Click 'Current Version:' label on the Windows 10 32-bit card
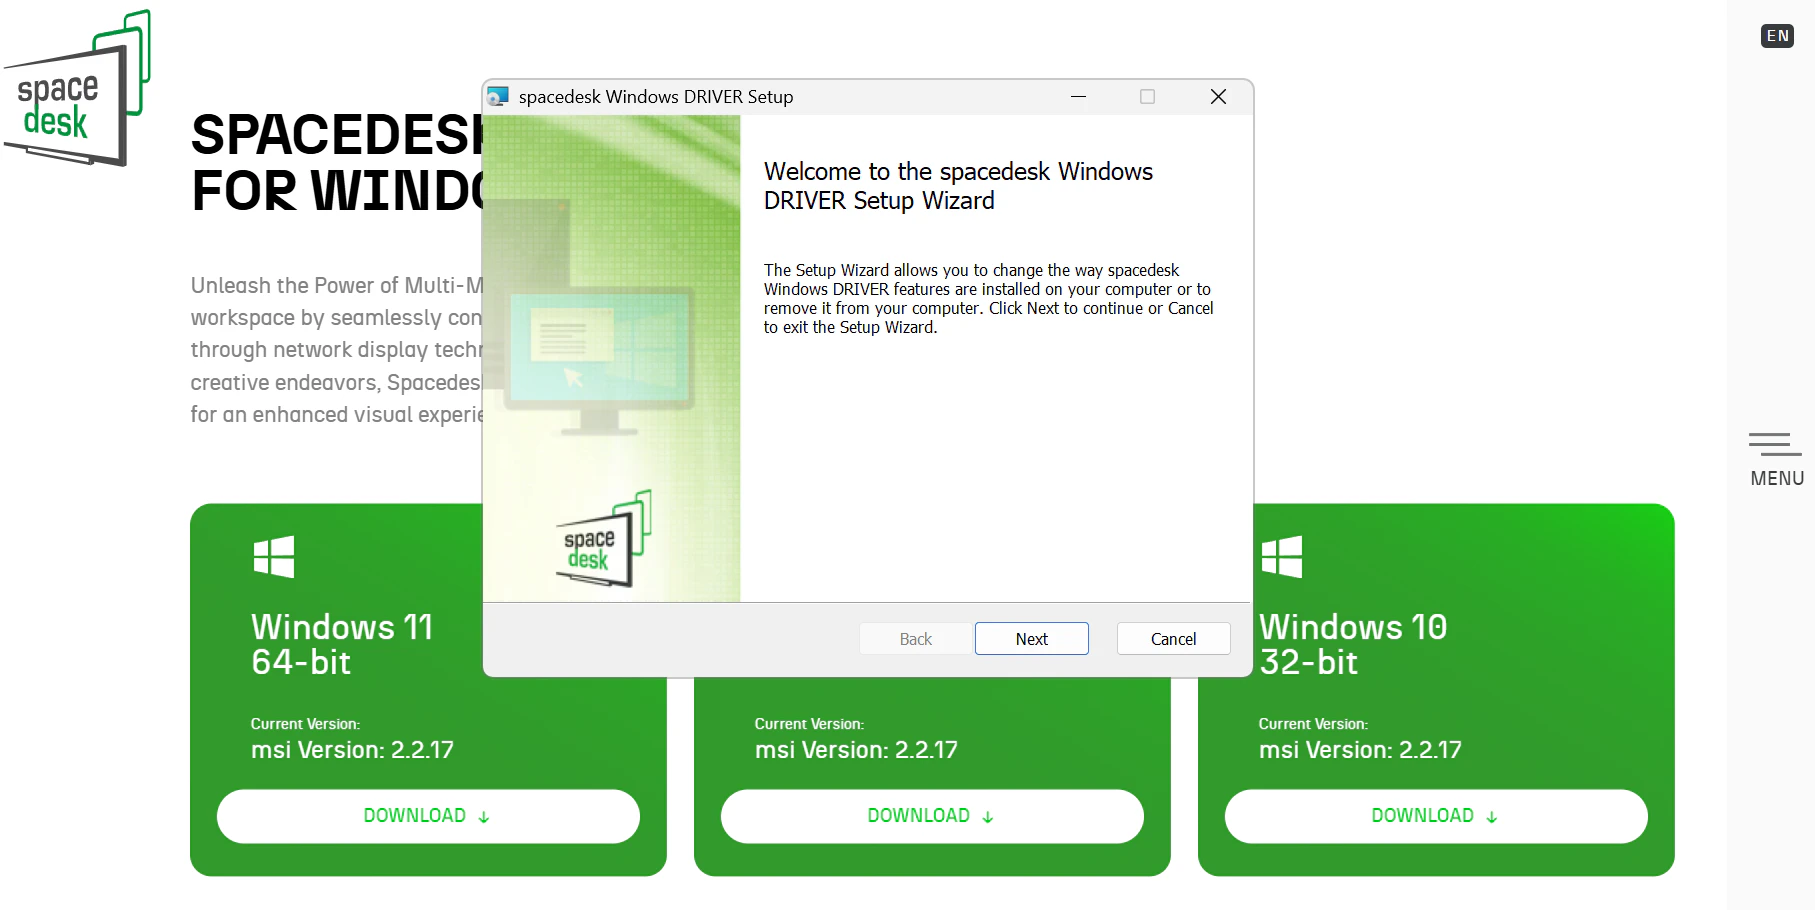Viewport: 1815px width, 910px height. [1313, 724]
